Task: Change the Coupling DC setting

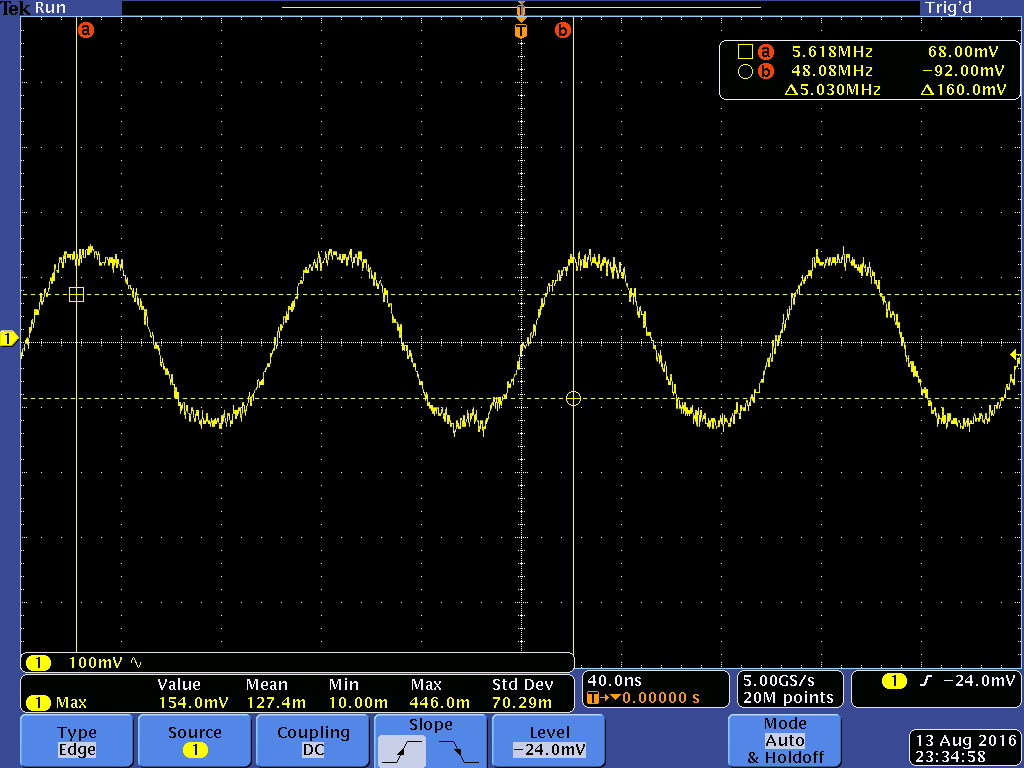Action: pyautogui.click(x=313, y=741)
